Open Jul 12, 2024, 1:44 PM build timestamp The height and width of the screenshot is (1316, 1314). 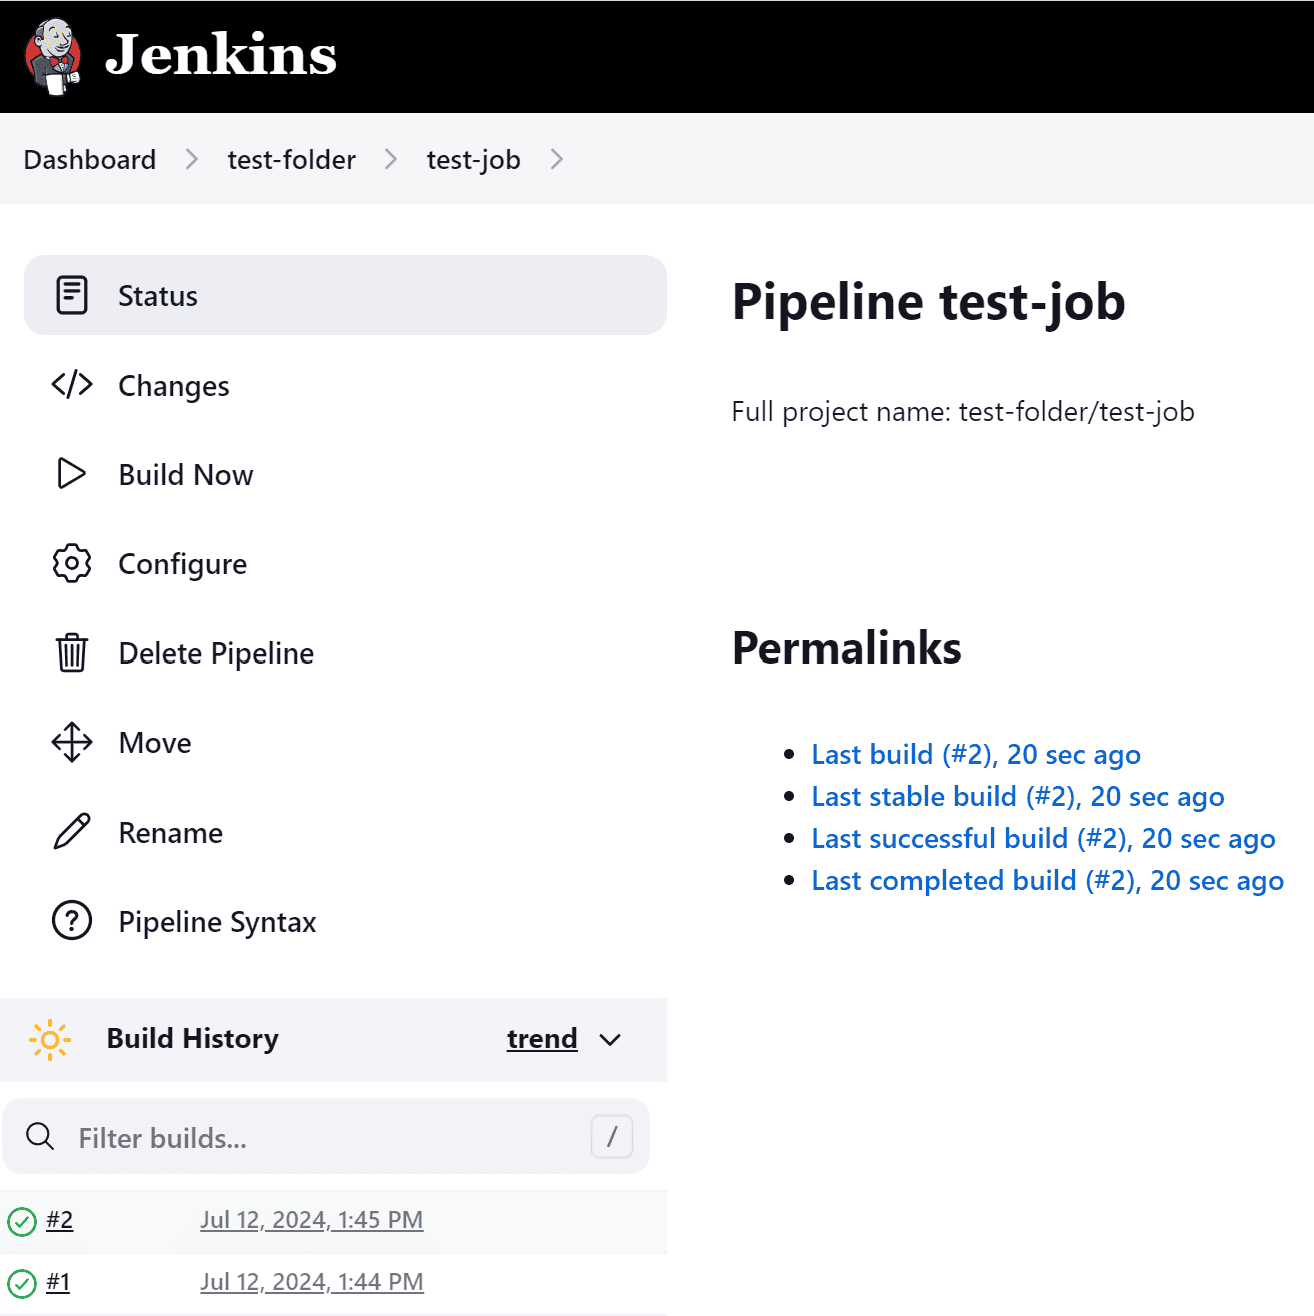click(312, 1282)
